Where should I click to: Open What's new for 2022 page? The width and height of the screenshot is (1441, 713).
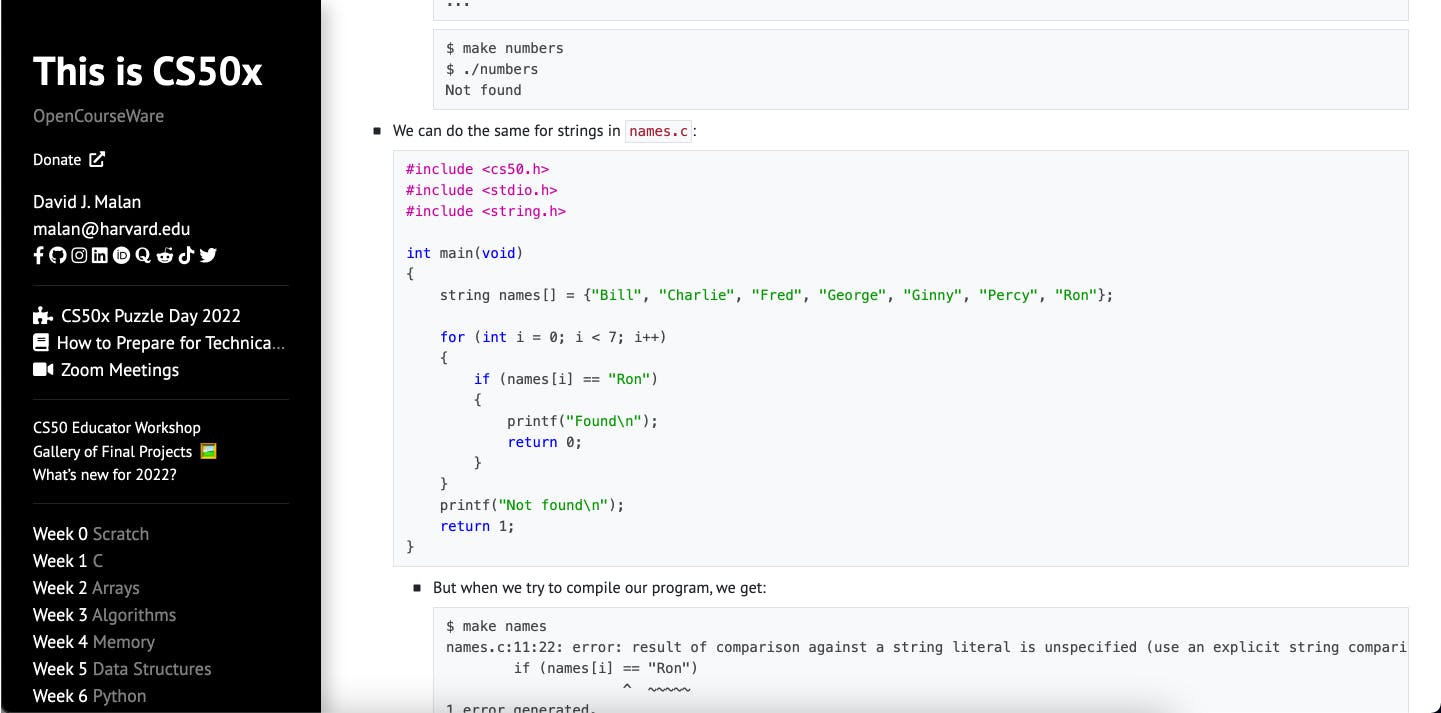105,475
